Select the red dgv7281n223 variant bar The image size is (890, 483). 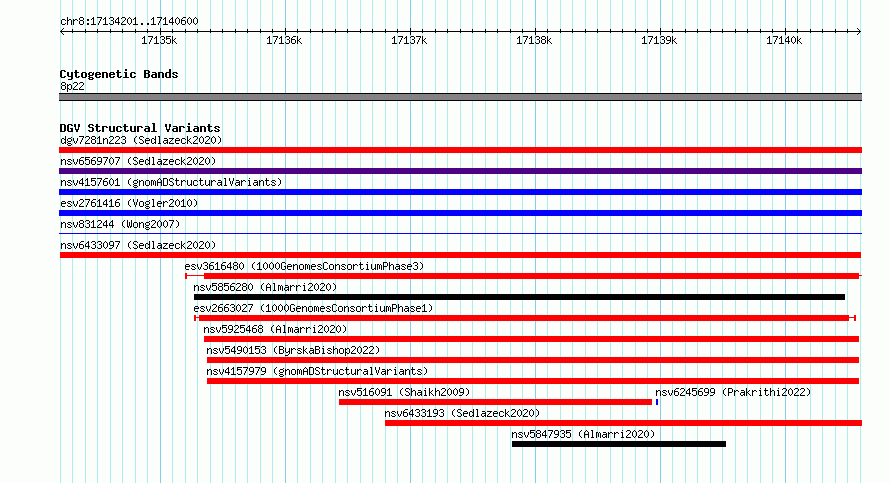460,150
